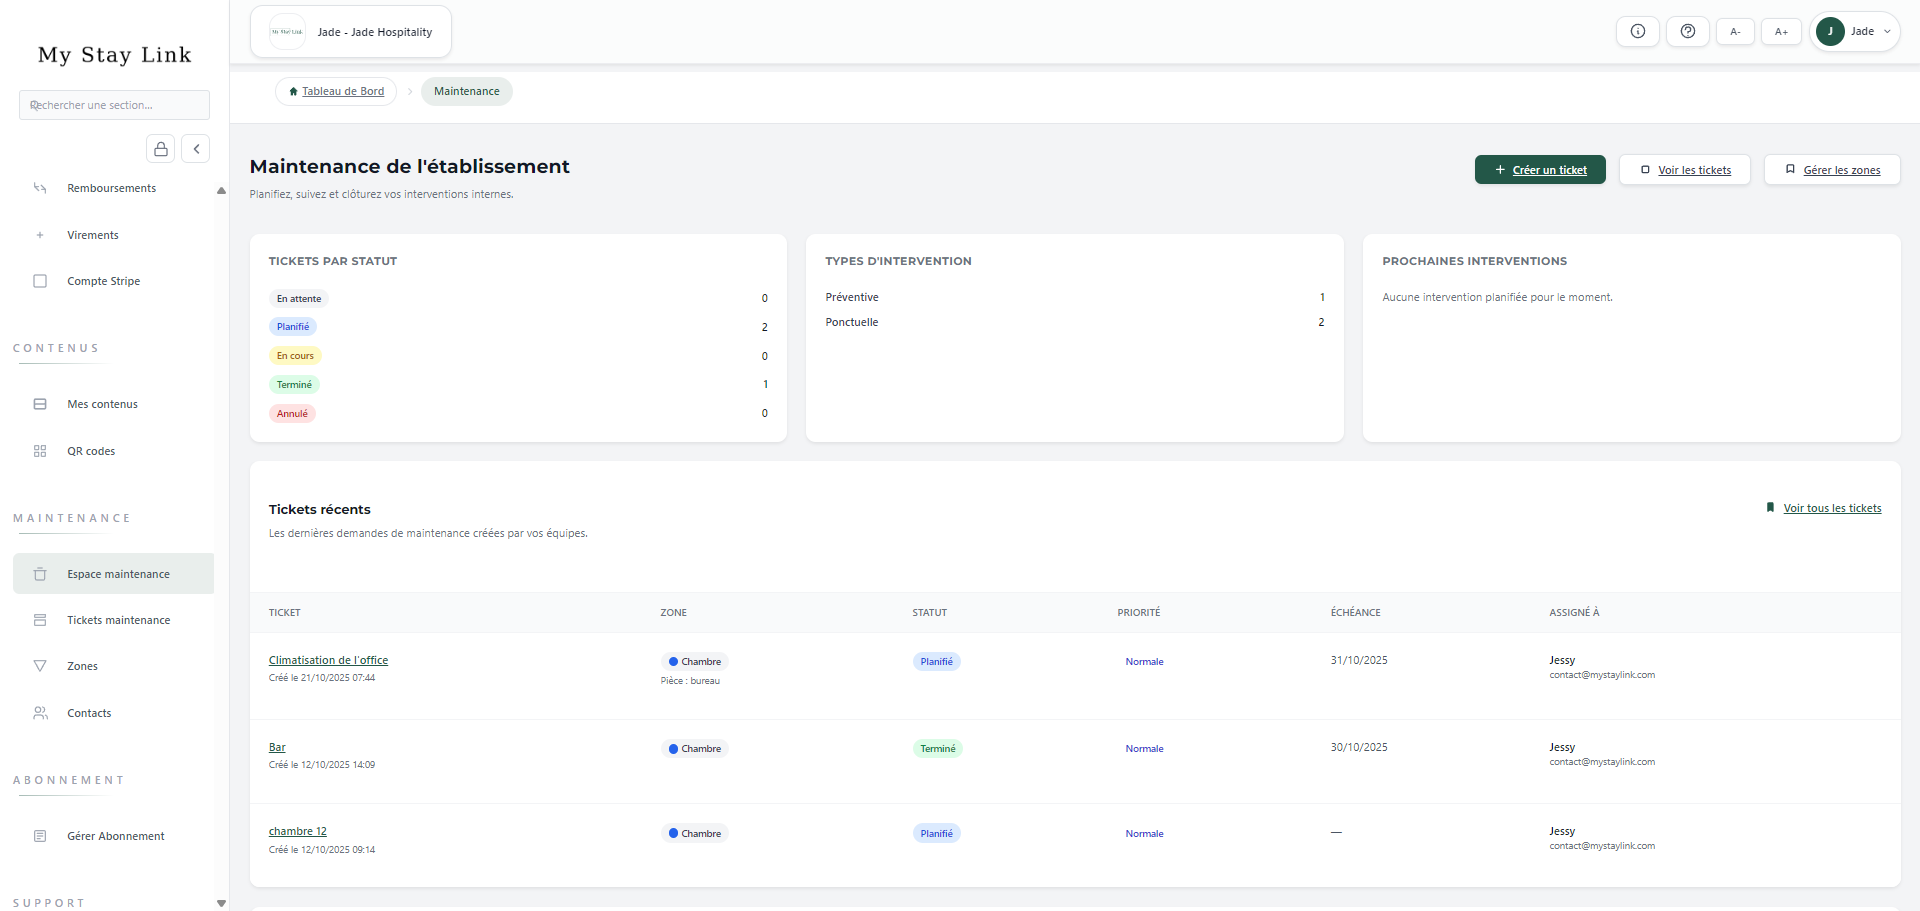Click the Planifié status badge on Climatisation ticket
The height and width of the screenshot is (911, 1920).
point(936,661)
